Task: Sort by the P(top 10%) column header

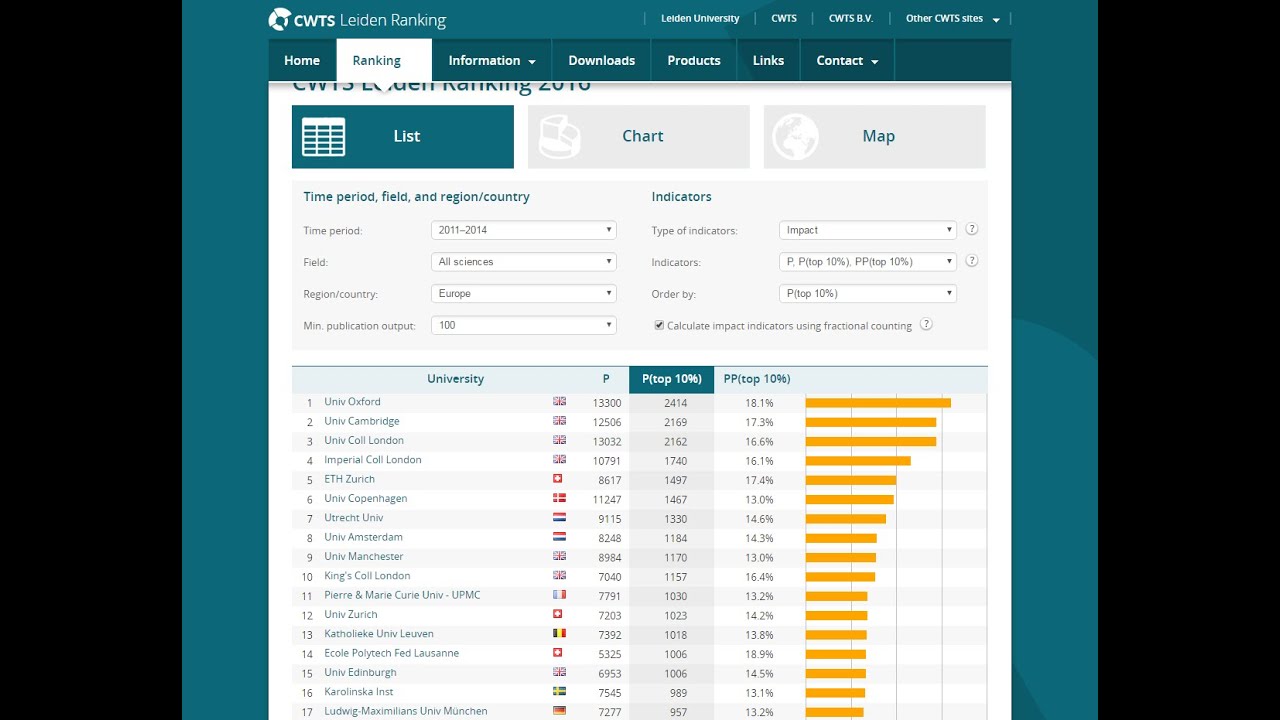Action: click(672, 379)
